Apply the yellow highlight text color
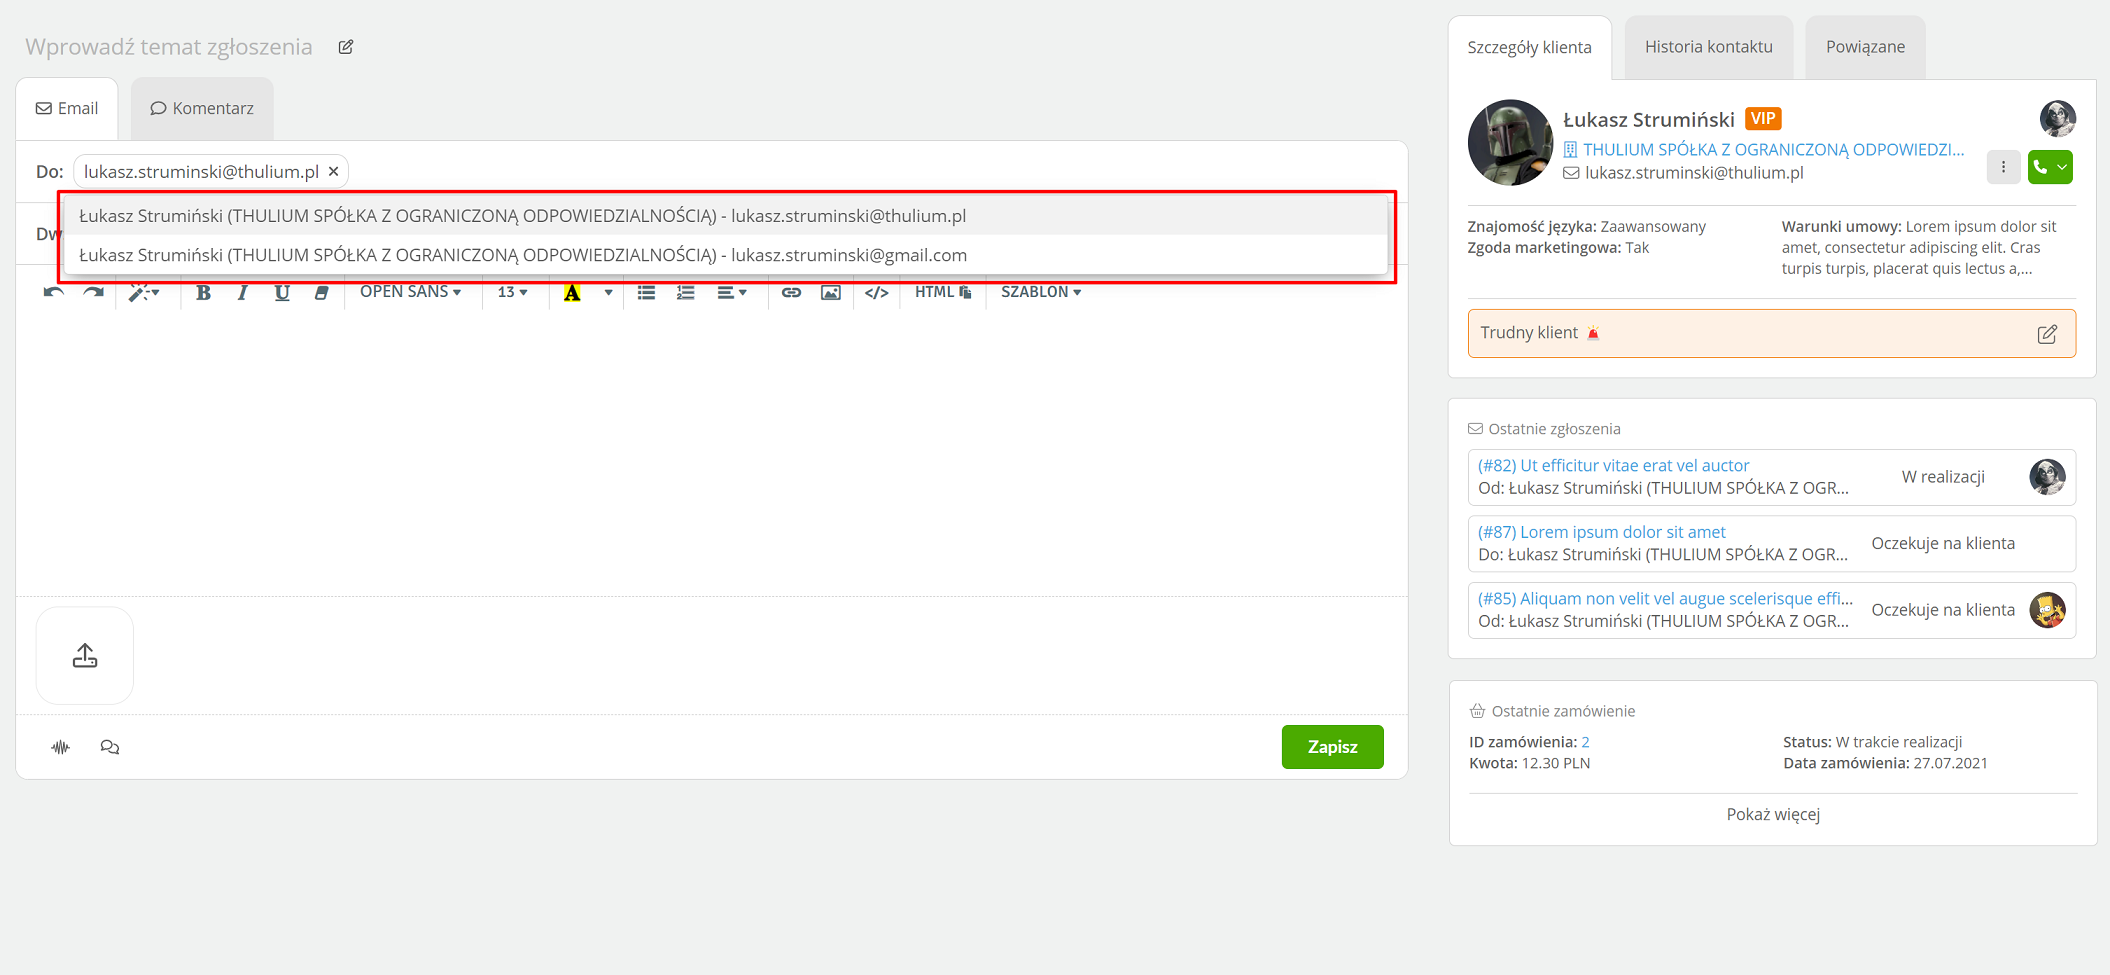Image resolution: width=2110 pixels, height=975 pixels. (x=572, y=292)
